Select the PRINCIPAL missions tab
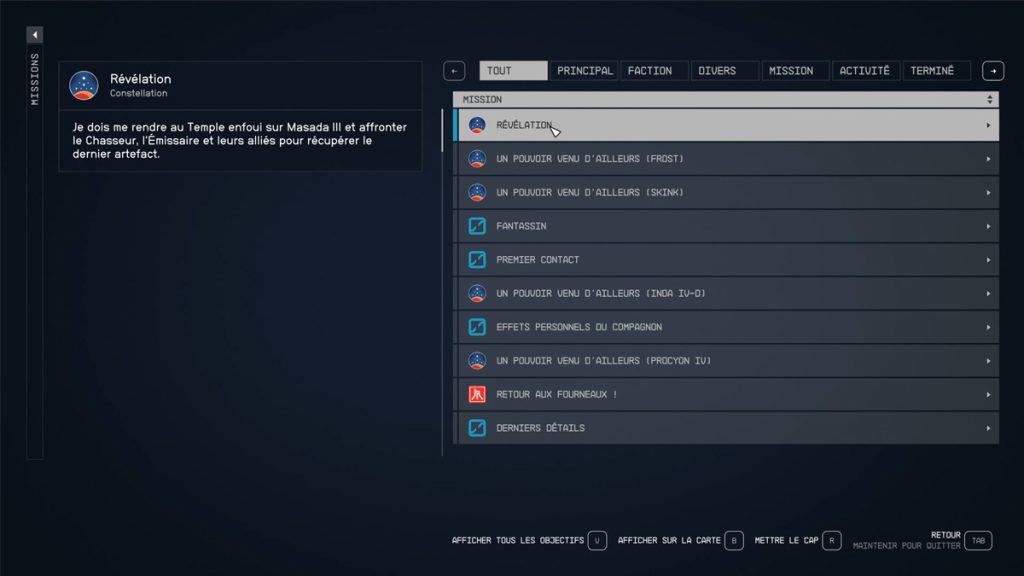 coord(584,70)
